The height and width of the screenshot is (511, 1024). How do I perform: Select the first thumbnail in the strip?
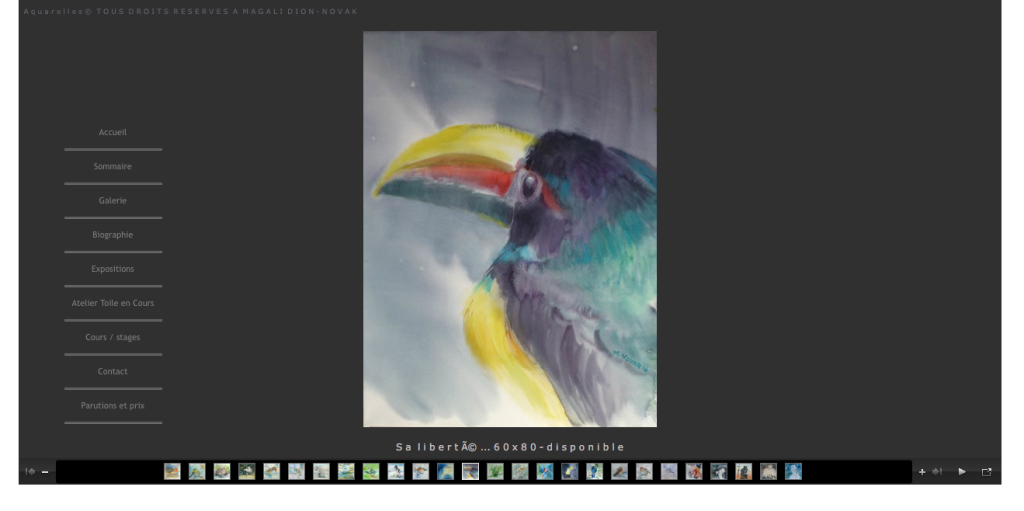pos(172,471)
